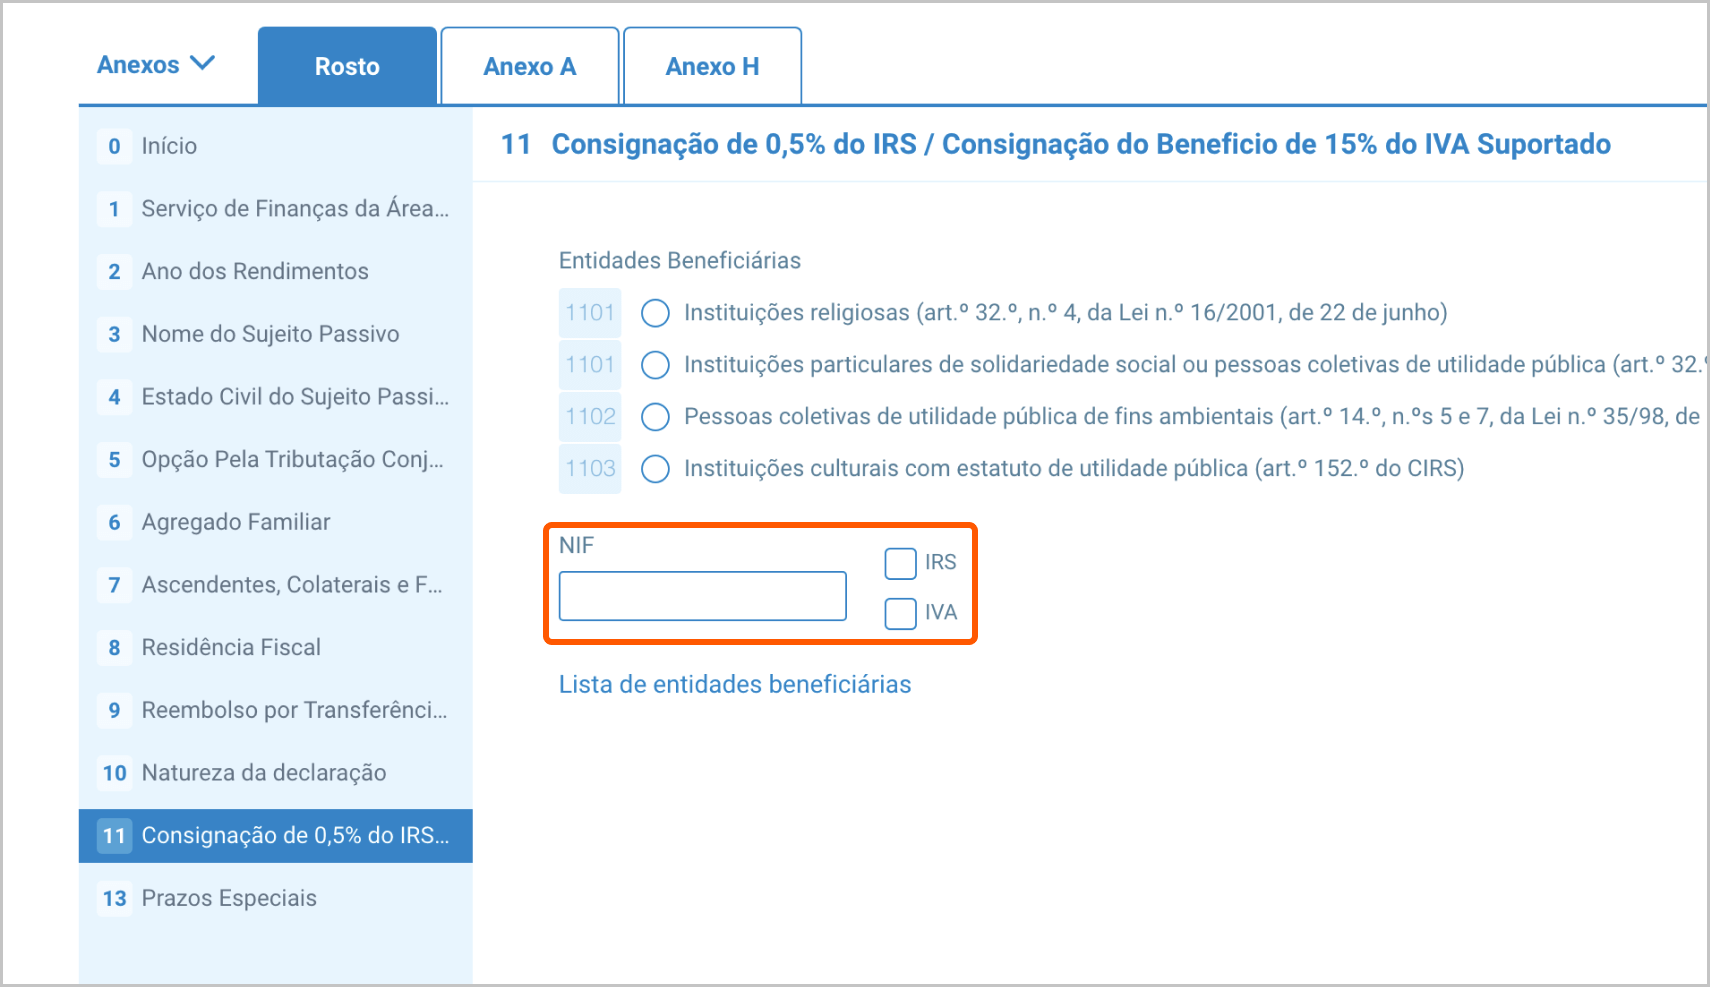This screenshot has height=987, width=1710.
Task: Select Instituições particulares de solidariedade social option
Action: pyautogui.click(x=655, y=365)
